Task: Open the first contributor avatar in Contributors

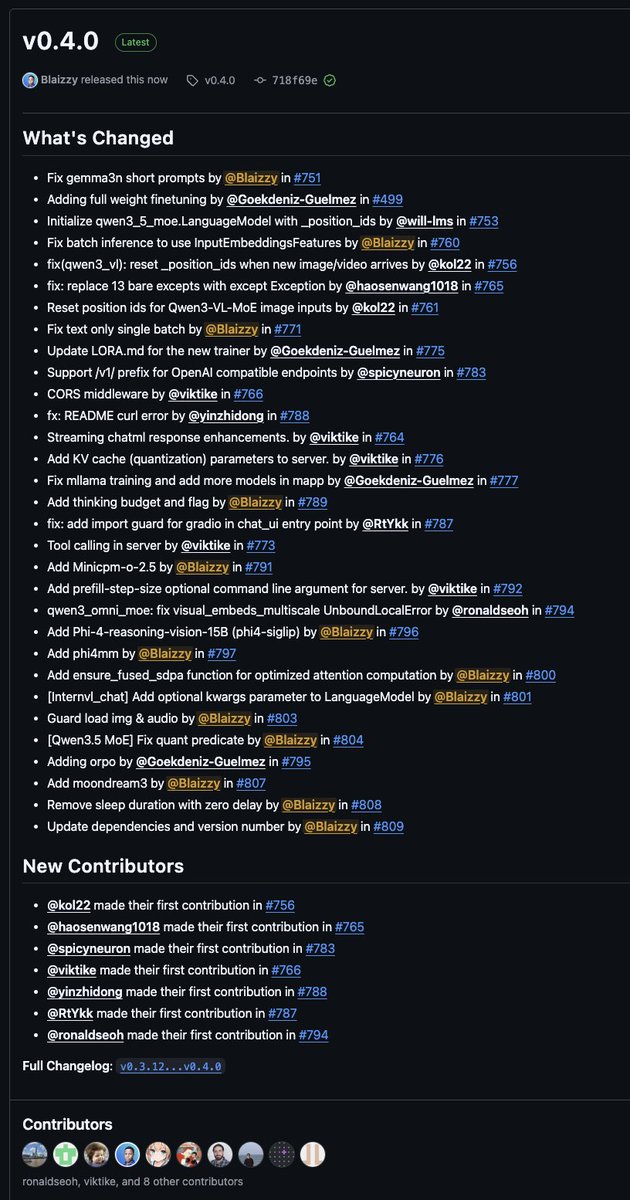Action: tap(35, 1154)
